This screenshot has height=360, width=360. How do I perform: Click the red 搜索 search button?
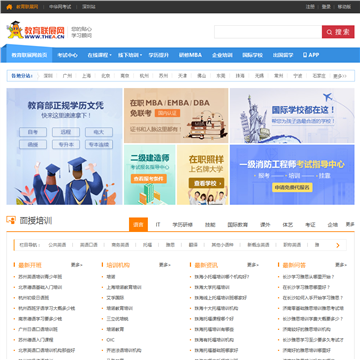(338, 32)
